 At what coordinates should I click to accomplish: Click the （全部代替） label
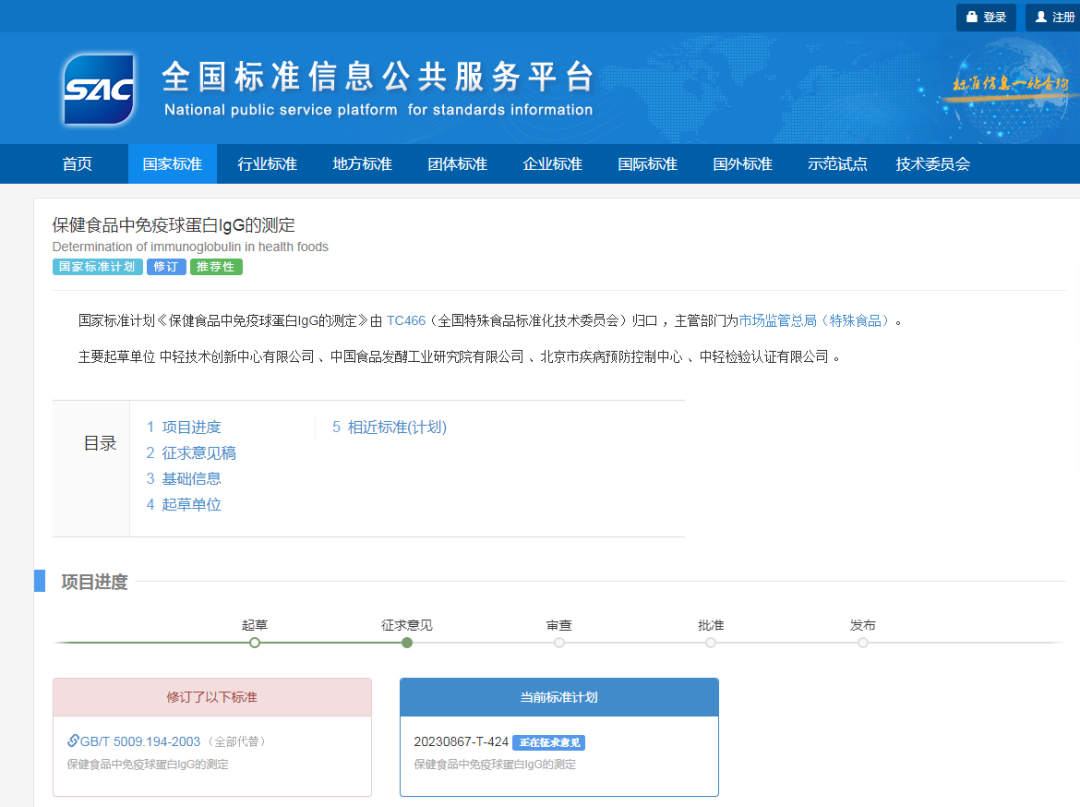238,742
